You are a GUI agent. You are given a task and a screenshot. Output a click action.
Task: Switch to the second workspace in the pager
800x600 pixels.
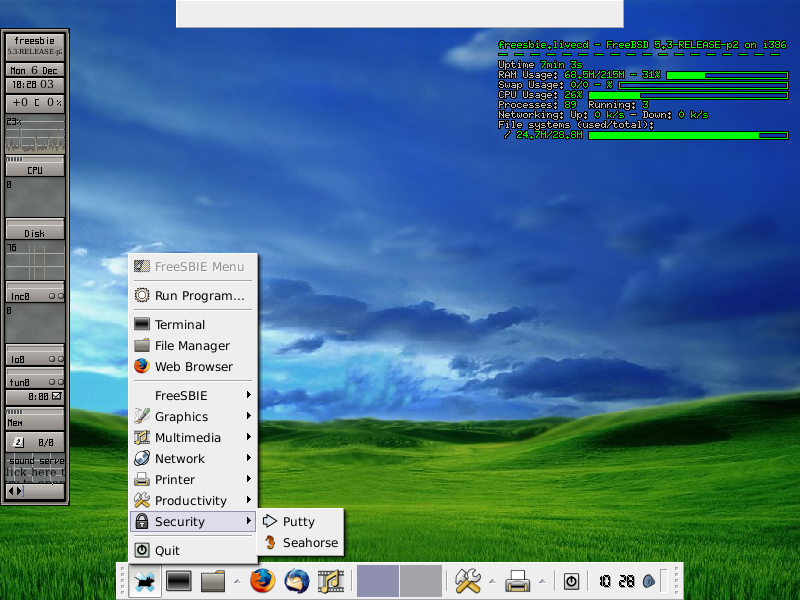pyautogui.click(x=421, y=581)
